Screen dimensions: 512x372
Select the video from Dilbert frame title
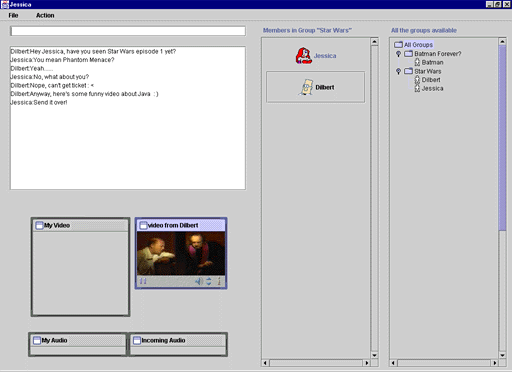173,225
